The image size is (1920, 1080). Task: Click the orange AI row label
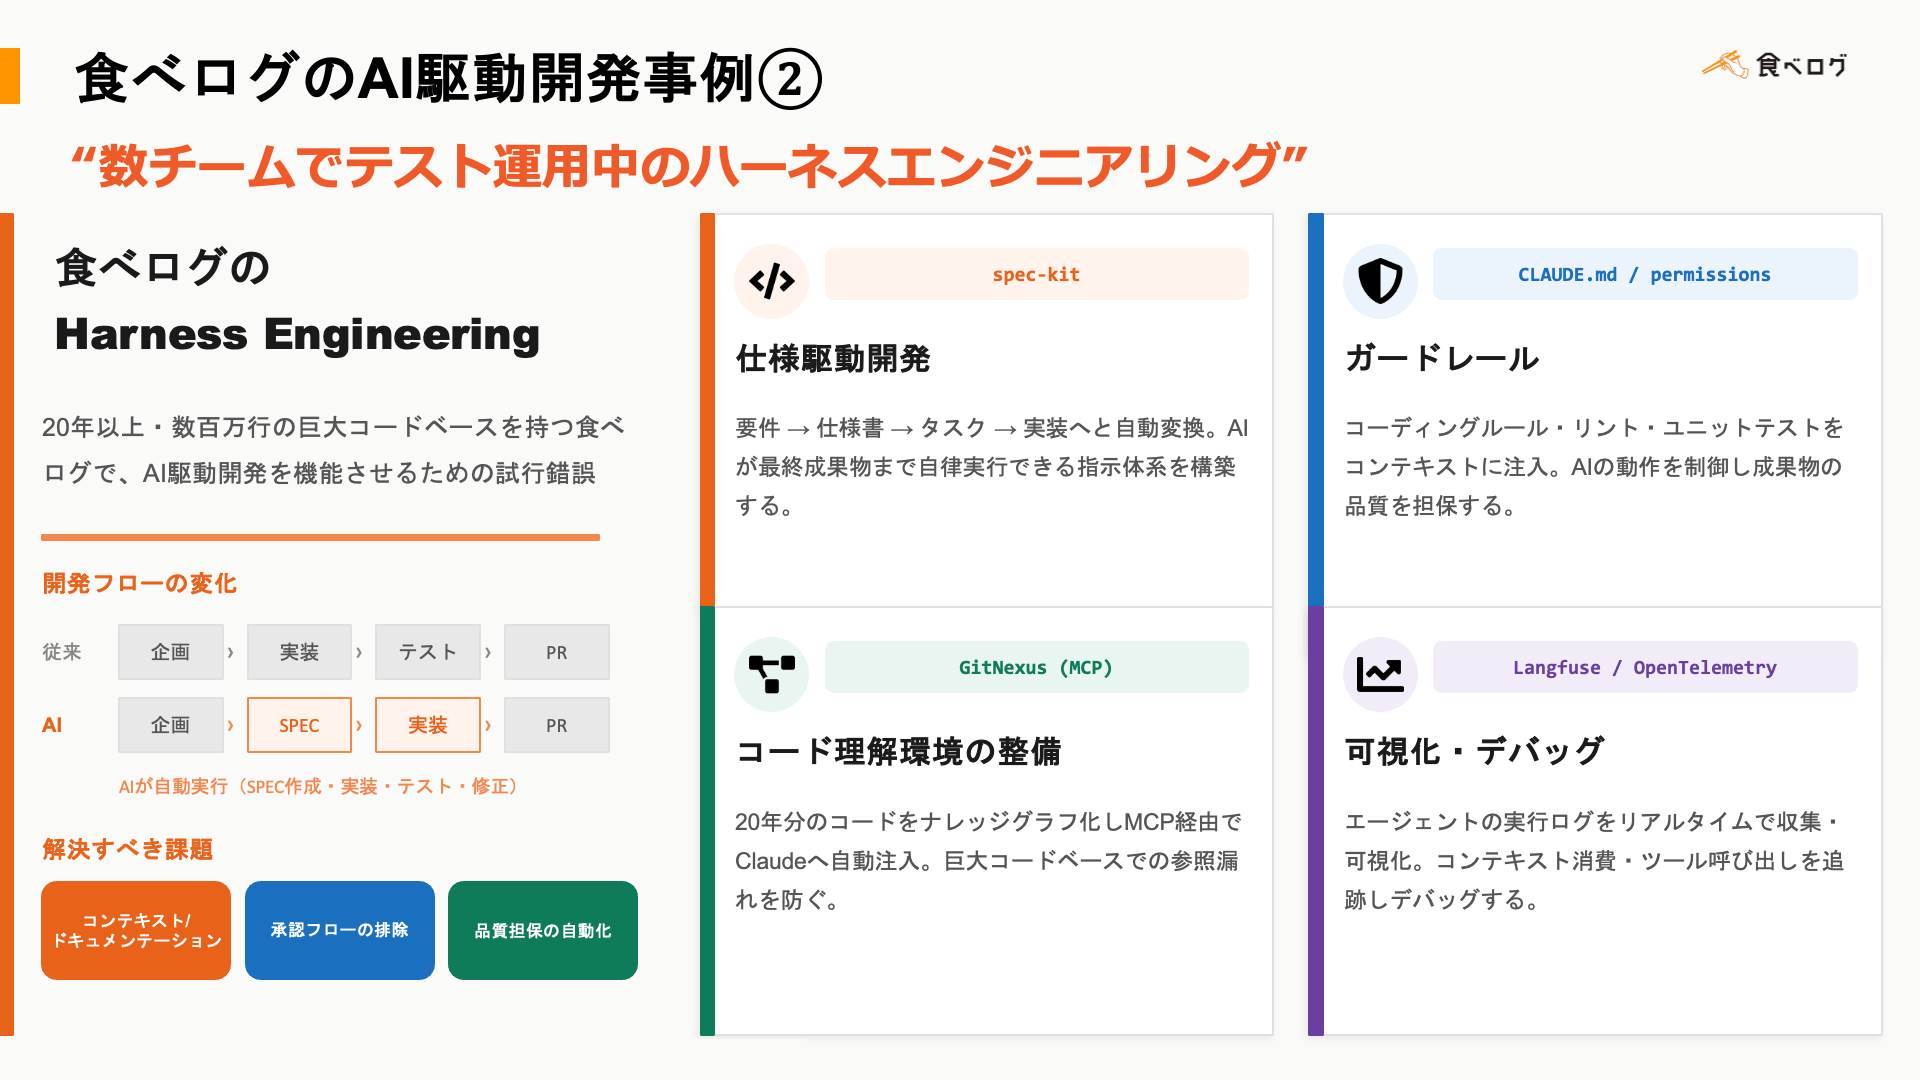point(52,725)
